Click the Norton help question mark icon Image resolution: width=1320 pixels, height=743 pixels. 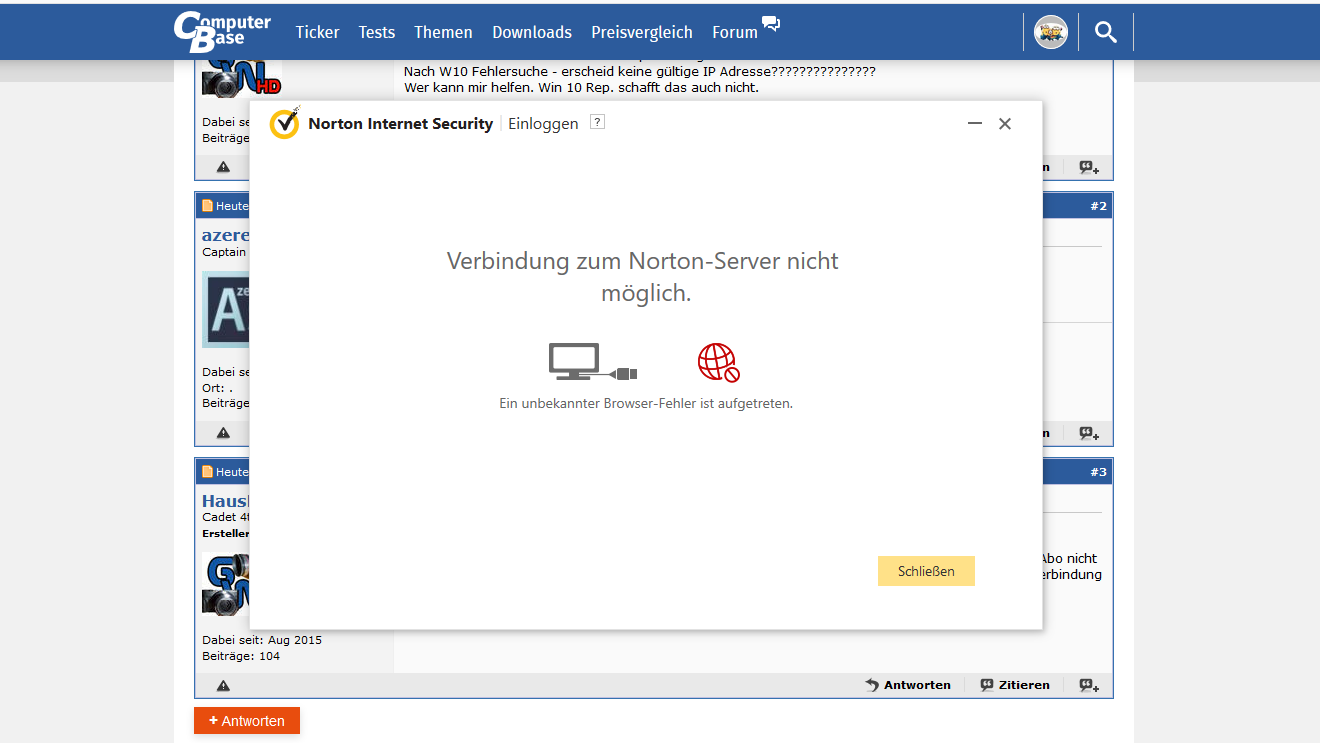pyautogui.click(x=597, y=122)
